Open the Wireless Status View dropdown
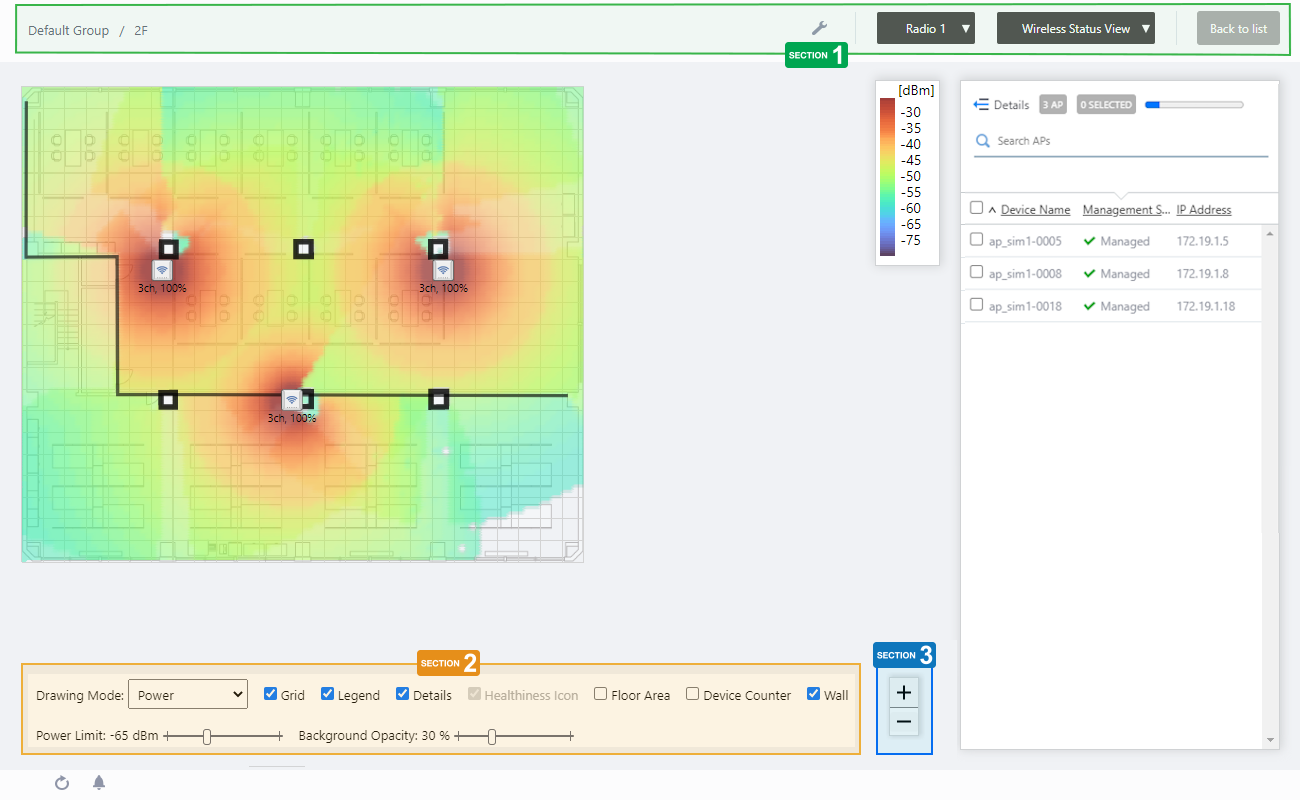Image resolution: width=1300 pixels, height=800 pixels. pos(1075,29)
